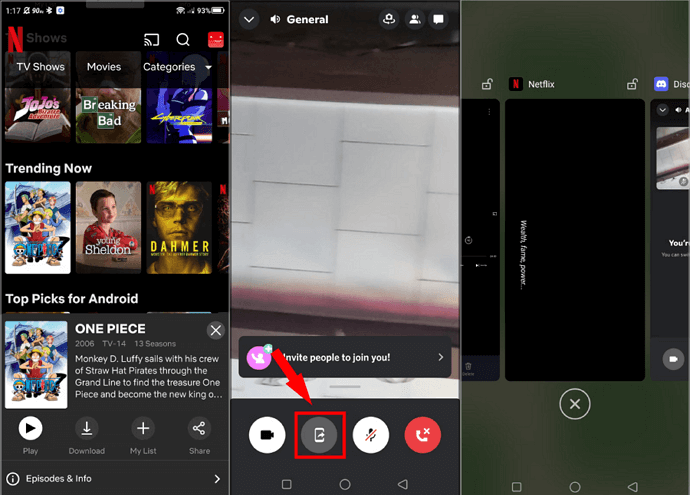
Task: Open the red Netflix profile avatar
Action: tap(216, 40)
